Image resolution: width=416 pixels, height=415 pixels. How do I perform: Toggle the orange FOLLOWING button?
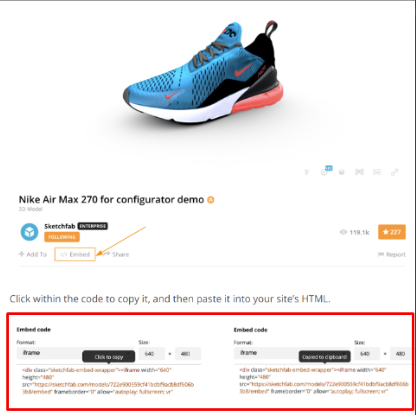(62, 237)
